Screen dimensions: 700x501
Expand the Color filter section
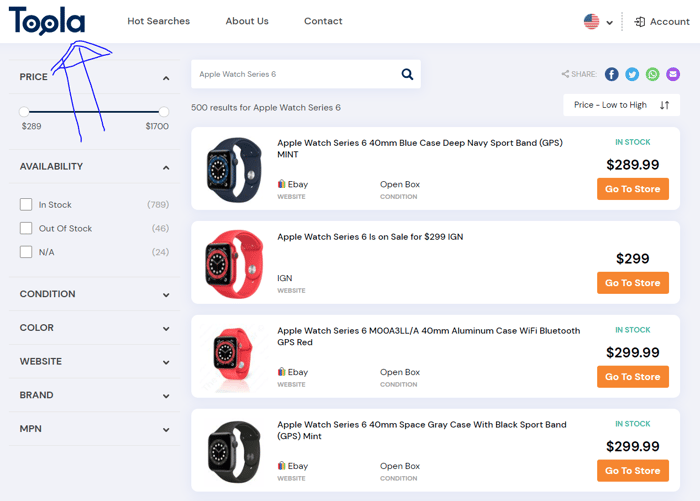click(94, 328)
